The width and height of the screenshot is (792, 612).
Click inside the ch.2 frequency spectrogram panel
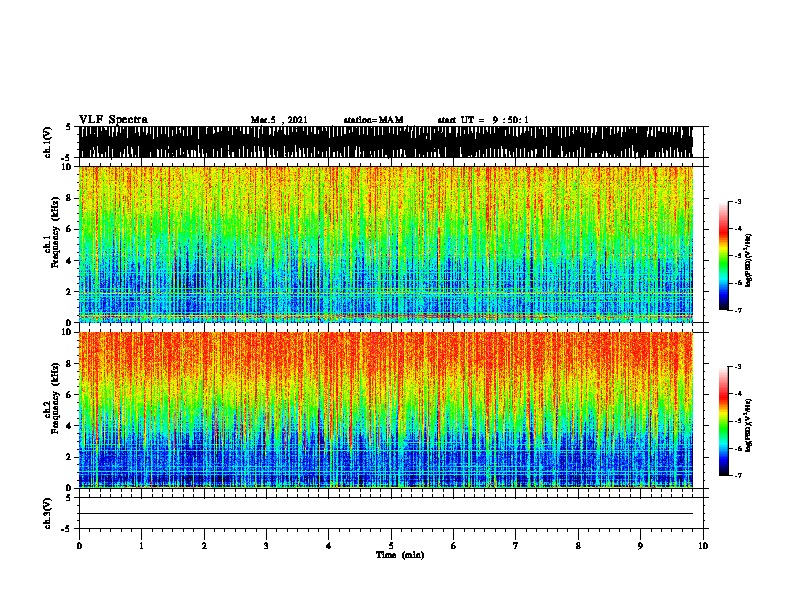(386, 410)
